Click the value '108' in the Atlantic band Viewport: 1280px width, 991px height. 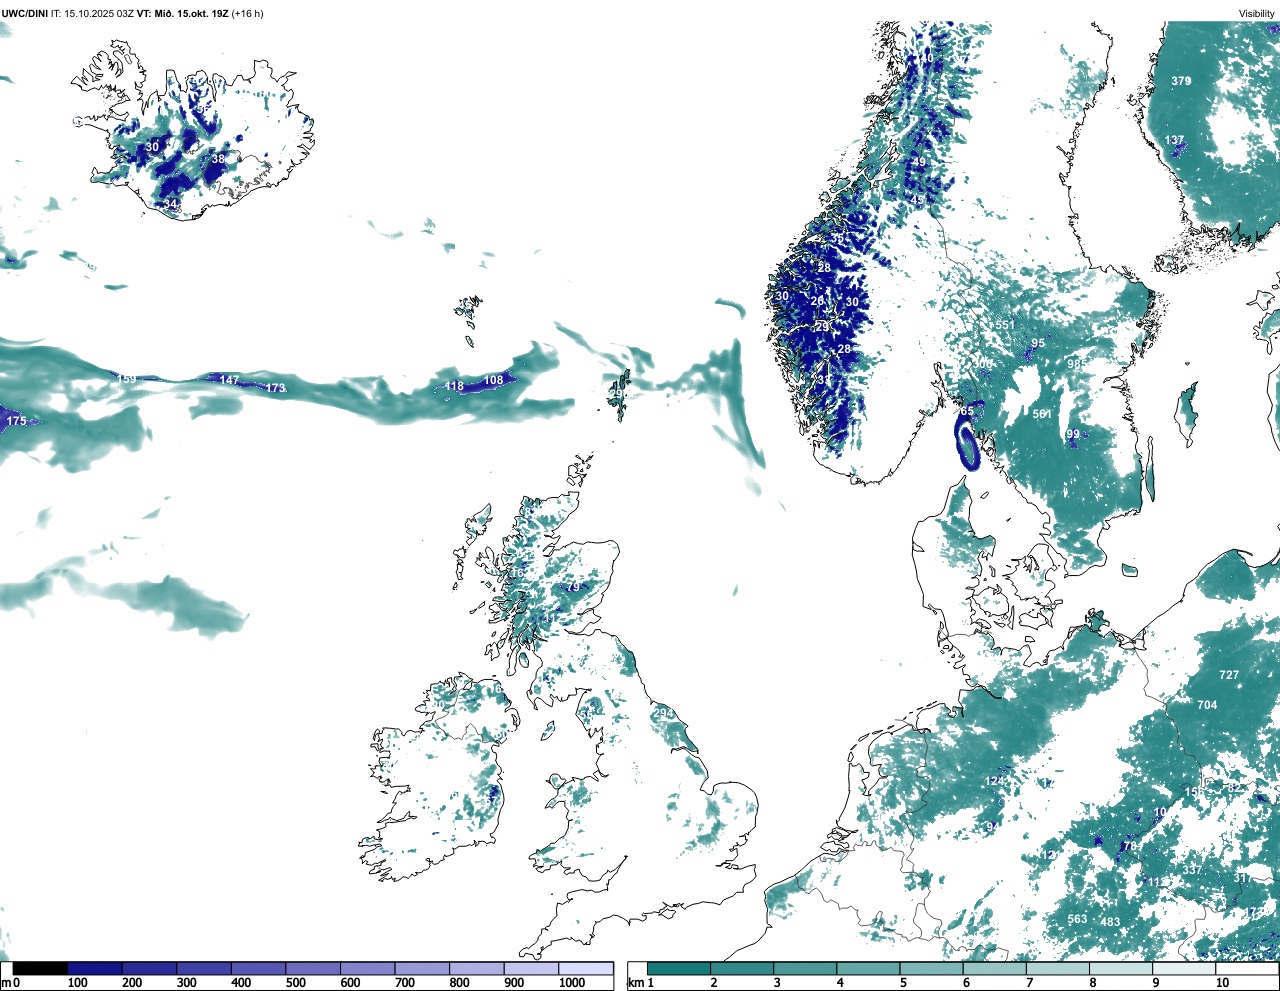[x=493, y=380]
